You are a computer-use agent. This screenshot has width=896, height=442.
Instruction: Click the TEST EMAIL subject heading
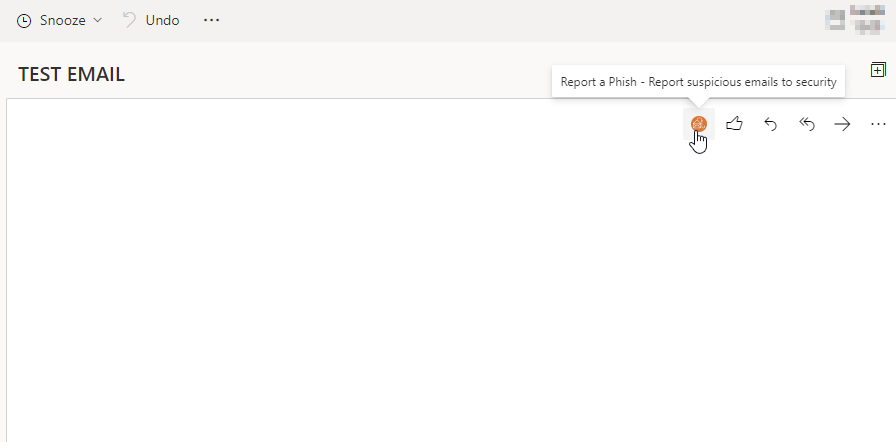(x=71, y=75)
